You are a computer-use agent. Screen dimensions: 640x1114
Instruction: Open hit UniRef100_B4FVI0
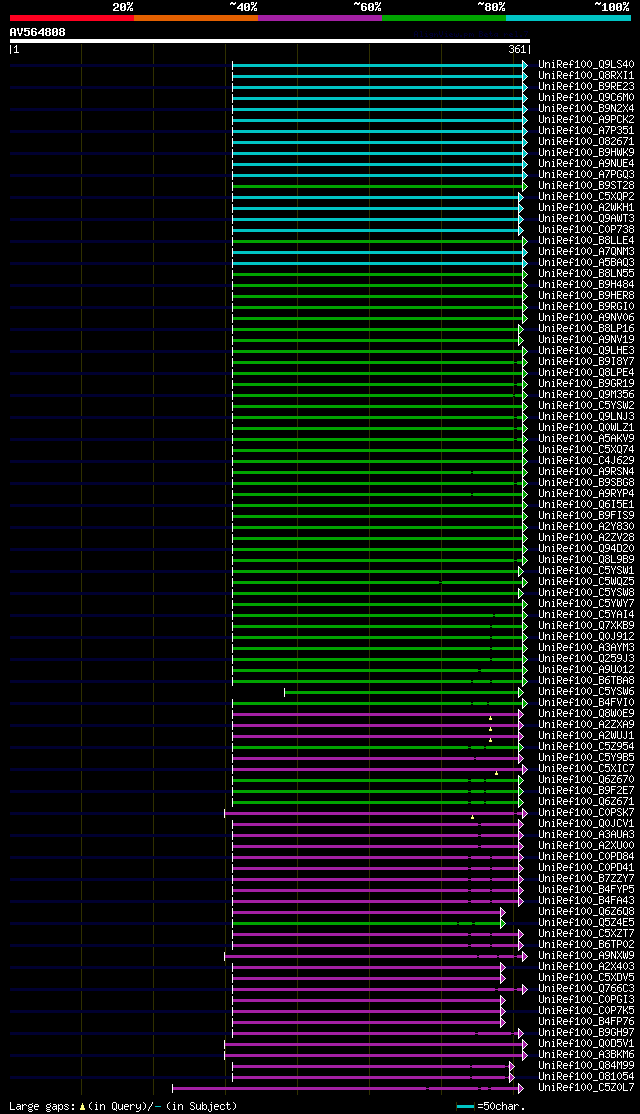click(x=586, y=703)
